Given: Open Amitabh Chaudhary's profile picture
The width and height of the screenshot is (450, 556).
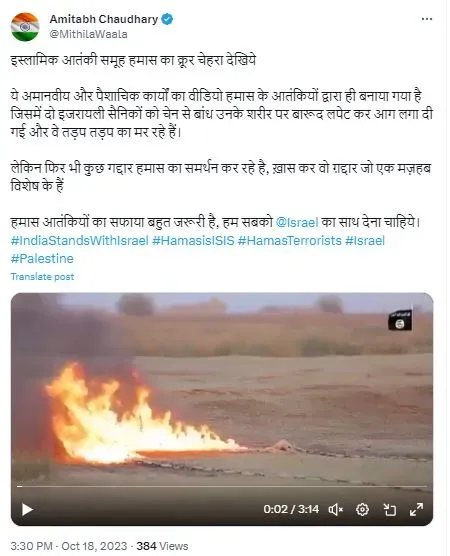Looking at the screenshot, I should point(25,27).
